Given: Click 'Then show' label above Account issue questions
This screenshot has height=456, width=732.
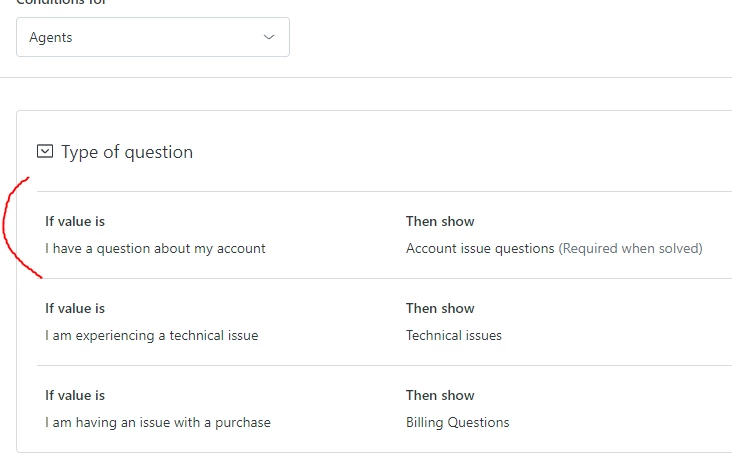Looking at the screenshot, I should [x=440, y=221].
